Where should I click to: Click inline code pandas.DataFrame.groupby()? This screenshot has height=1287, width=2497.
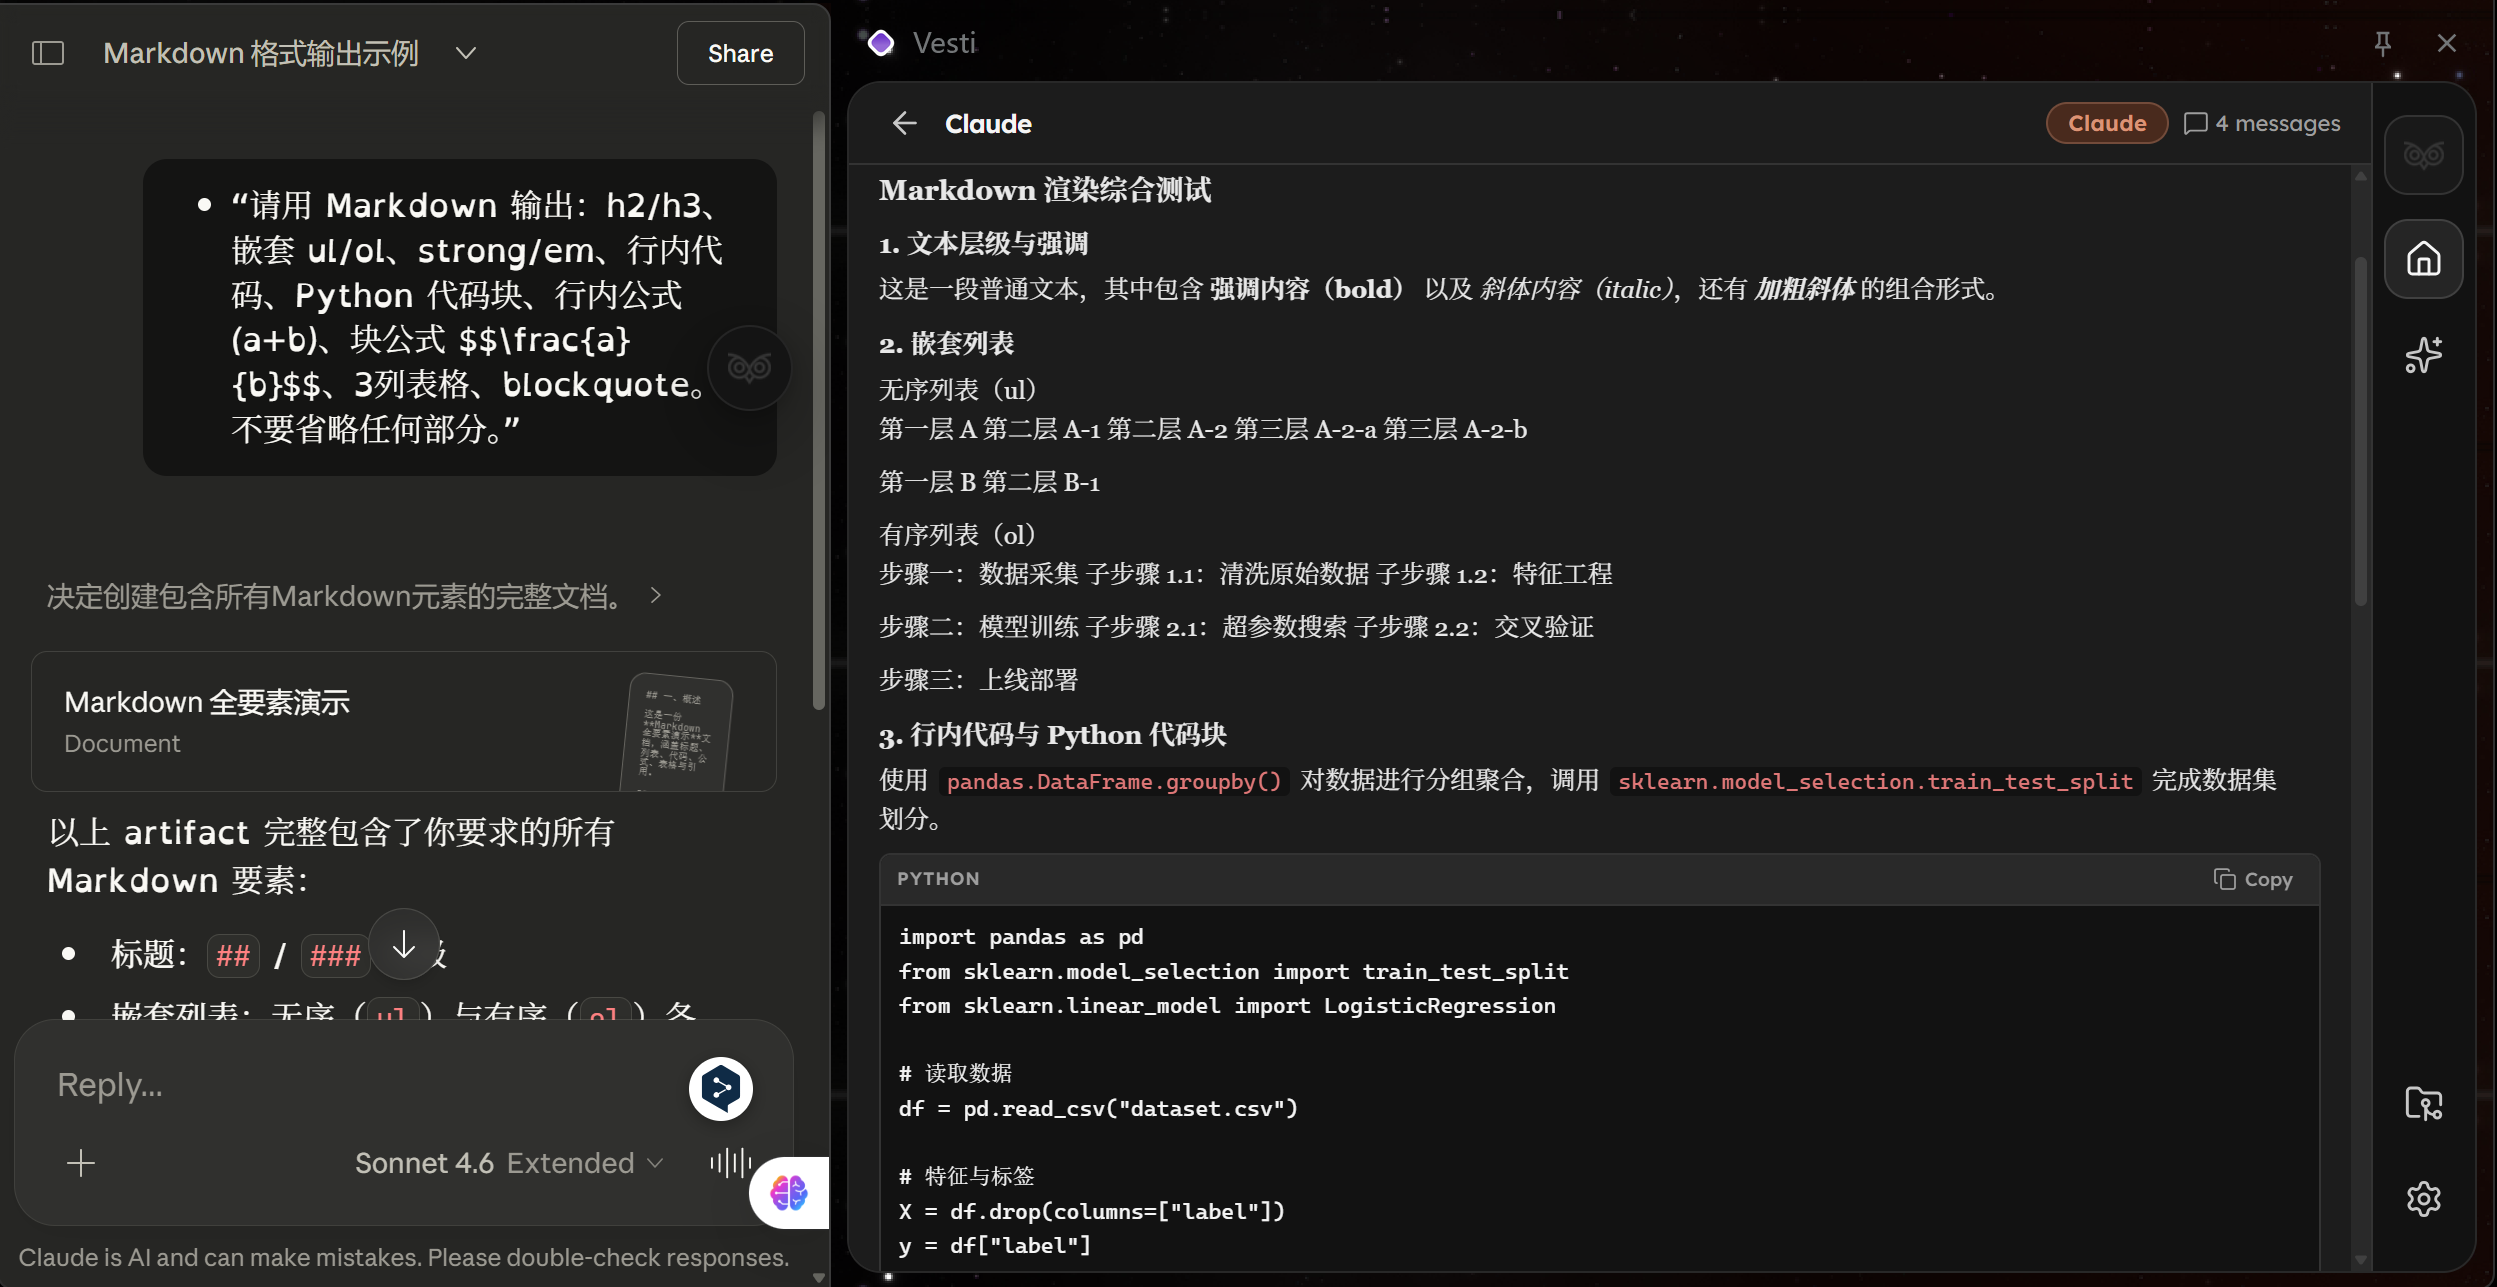pyautogui.click(x=1114, y=781)
